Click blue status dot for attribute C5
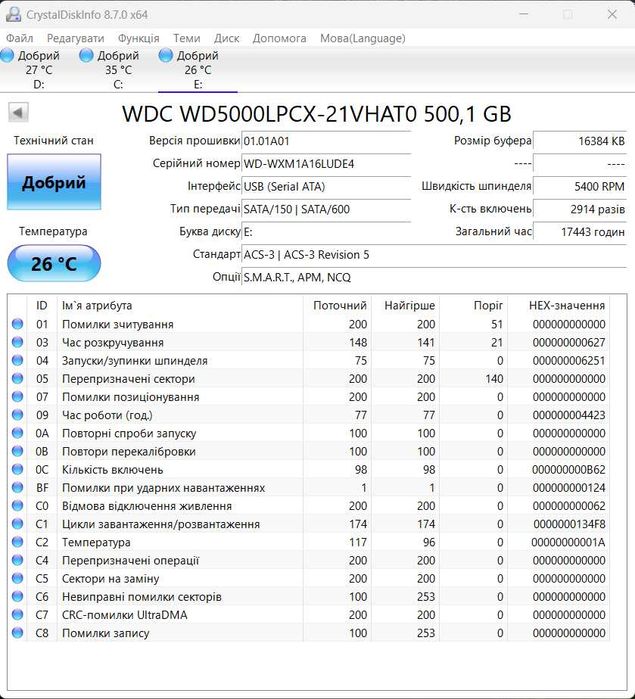Image resolution: width=635 pixels, height=699 pixels. tap(17, 578)
